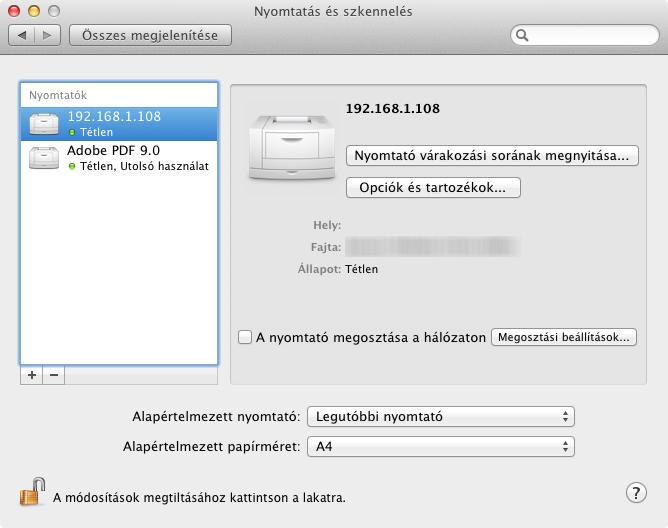Add a printer with the plus button

[x=32, y=375]
